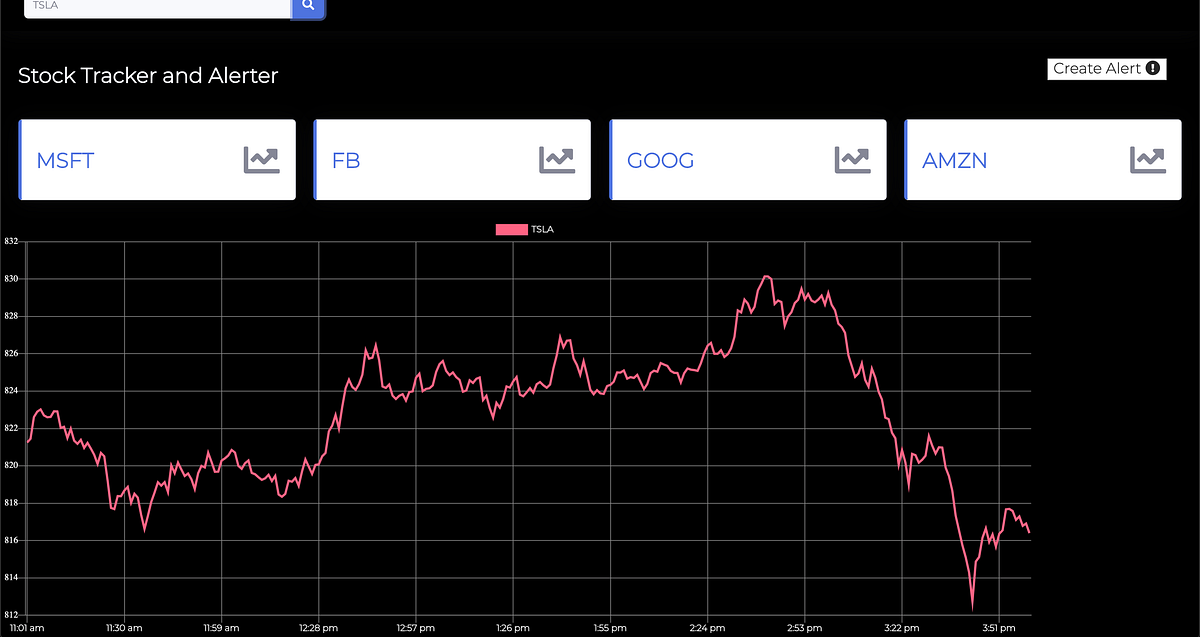Open the FB stock card

tap(452, 160)
